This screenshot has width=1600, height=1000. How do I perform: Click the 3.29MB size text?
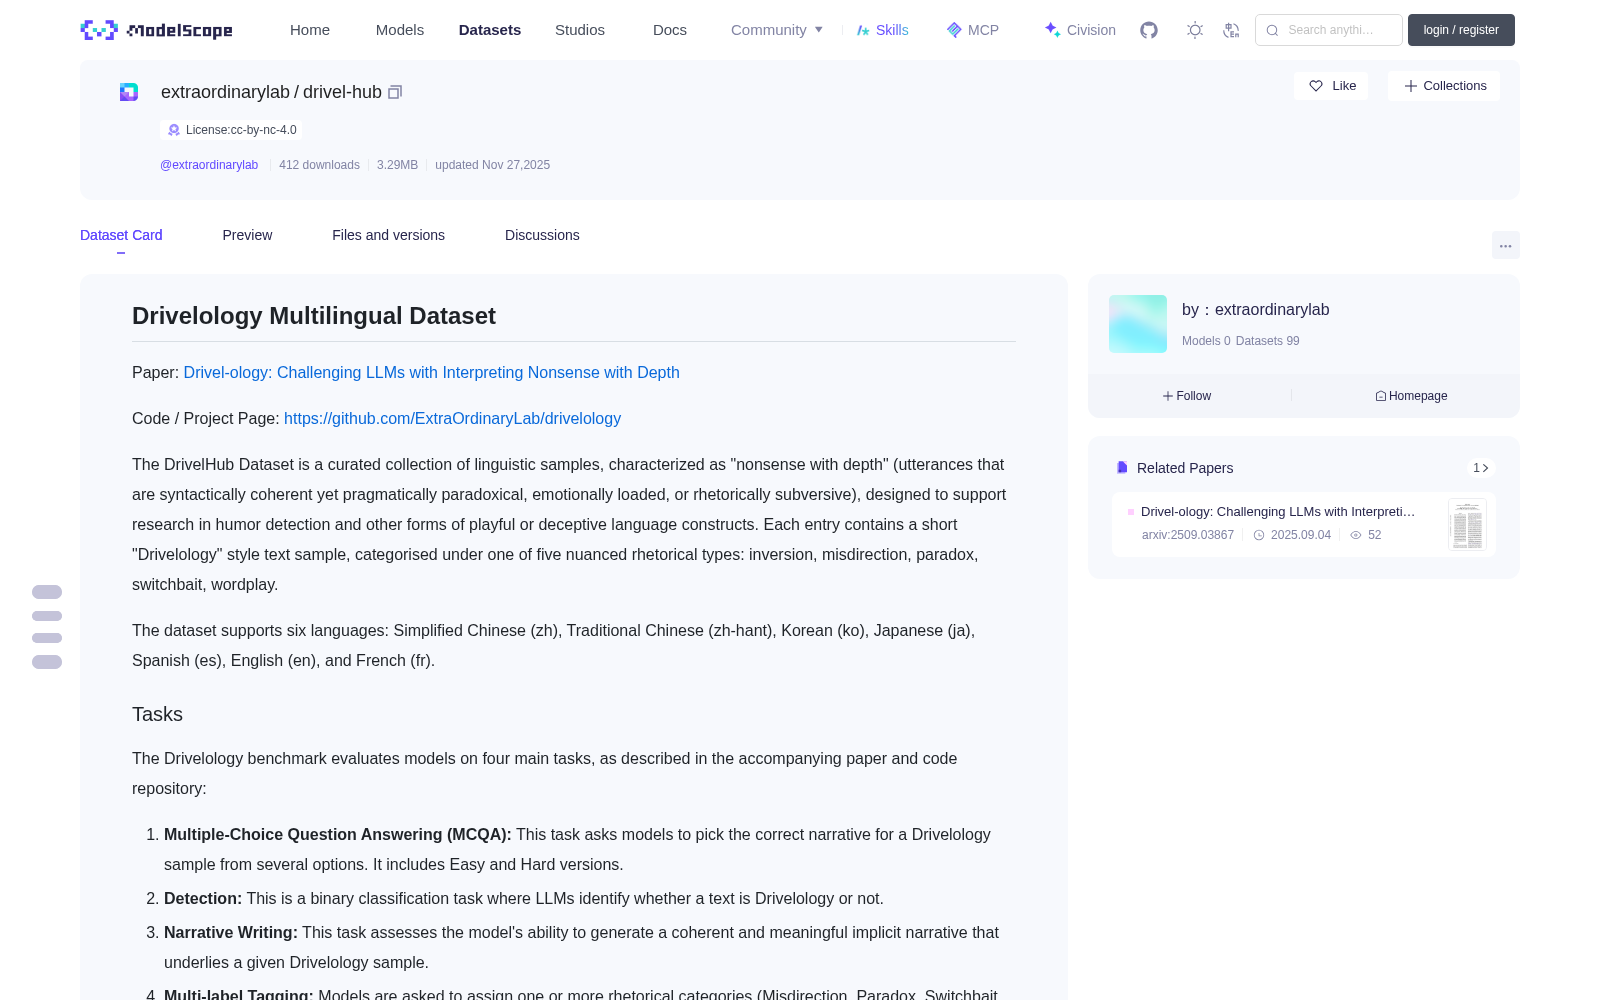click(x=397, y=165)
